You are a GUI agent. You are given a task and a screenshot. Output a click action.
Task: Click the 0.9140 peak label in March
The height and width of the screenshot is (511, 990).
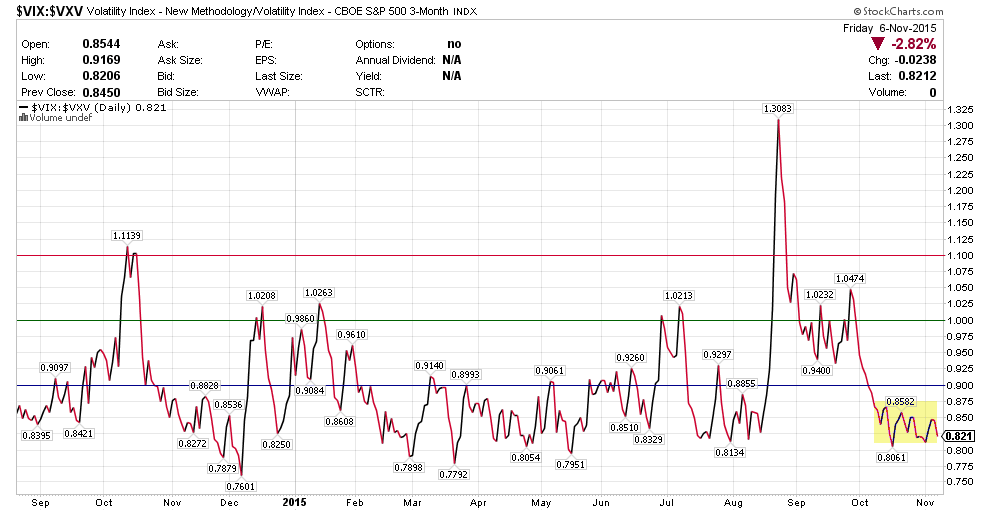[x=430, y=366]
